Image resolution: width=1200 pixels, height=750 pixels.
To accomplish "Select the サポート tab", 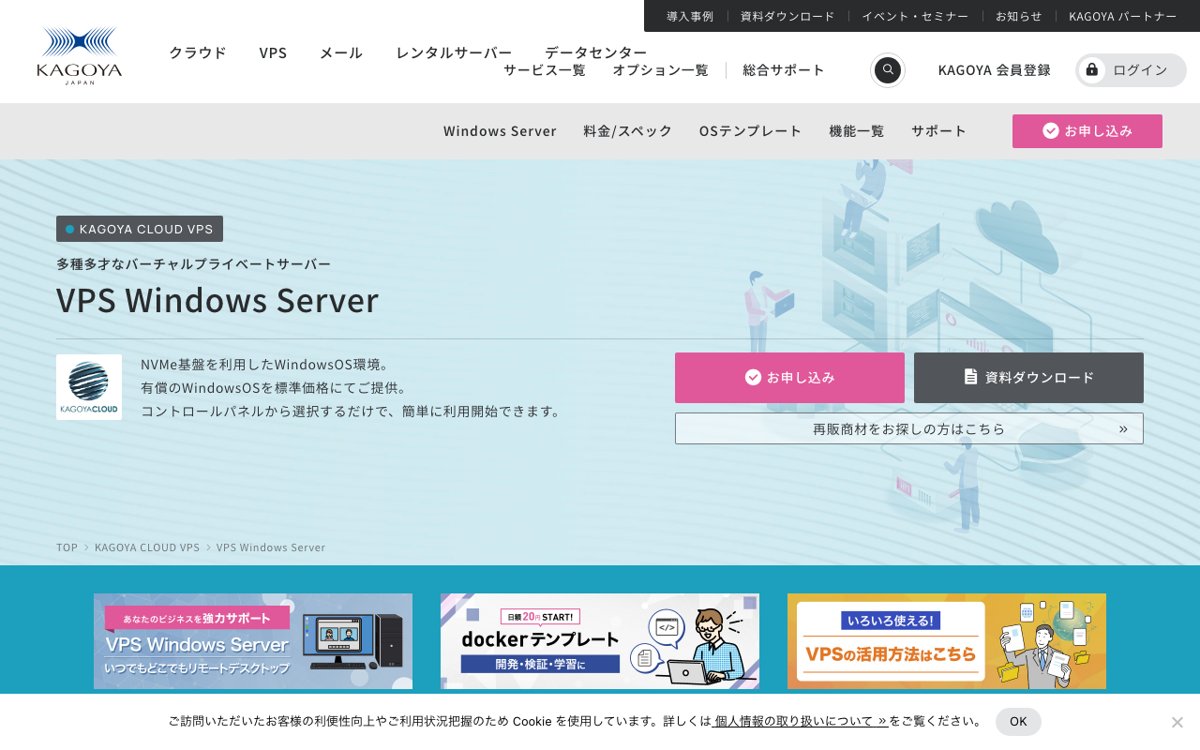I will [938, 131].
